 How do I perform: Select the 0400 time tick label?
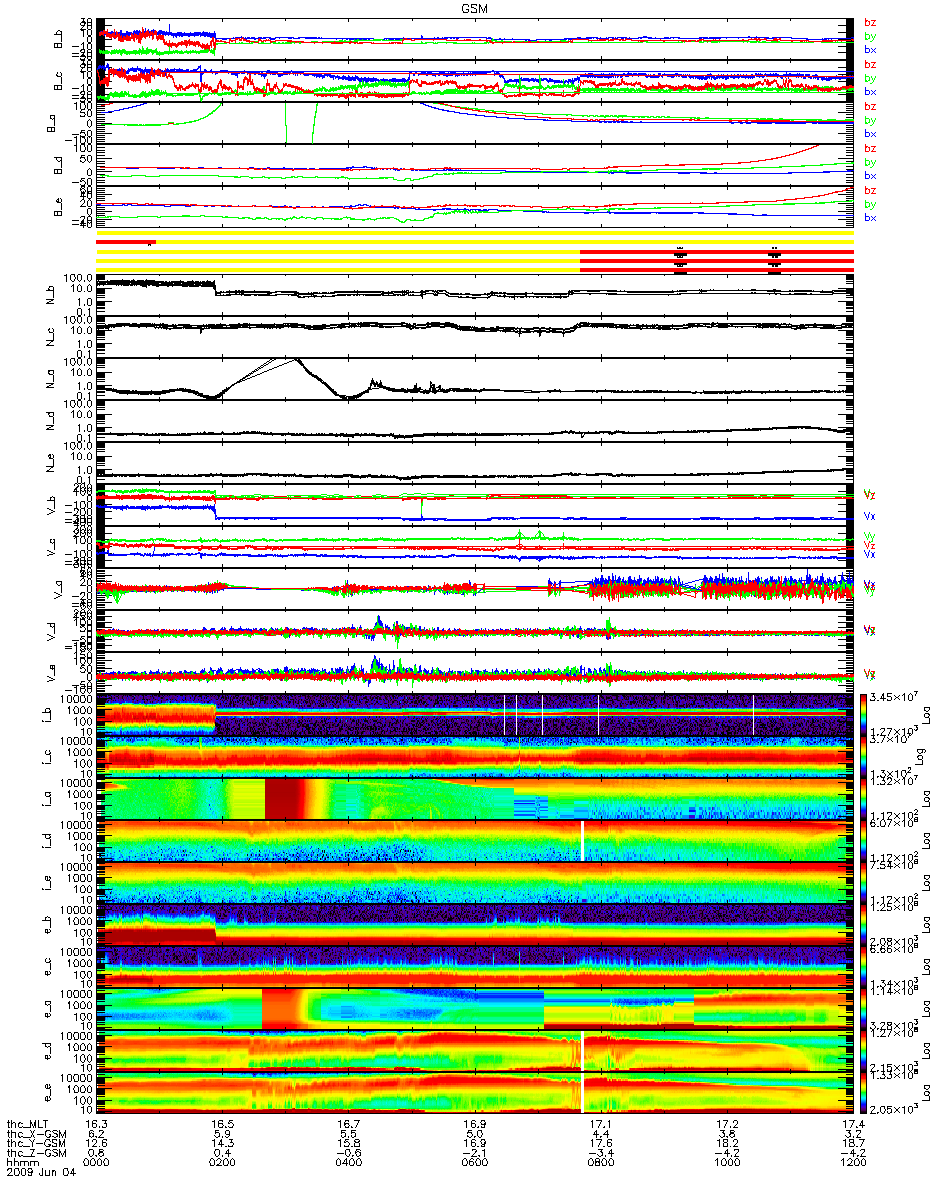click(349, 1164)
